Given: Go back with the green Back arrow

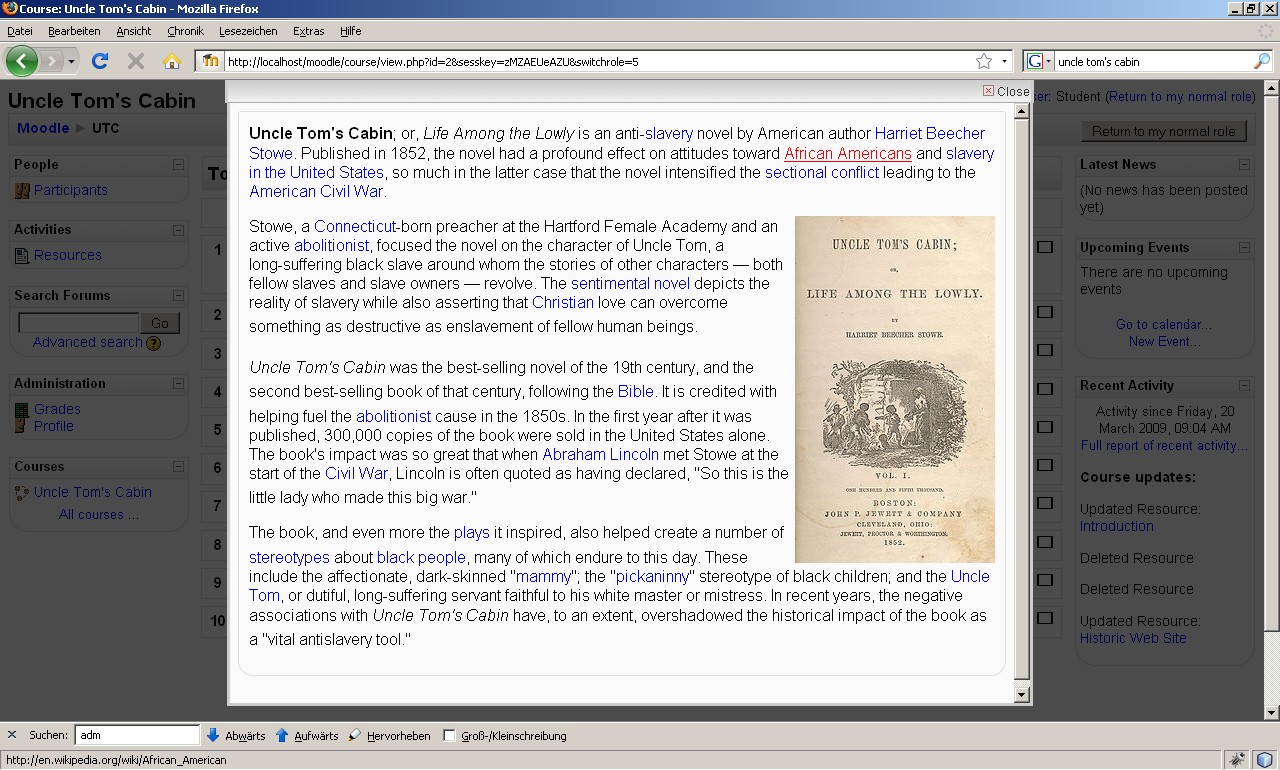Looking at the screenshot, I should pyautogui.click(x=22, y=61).
